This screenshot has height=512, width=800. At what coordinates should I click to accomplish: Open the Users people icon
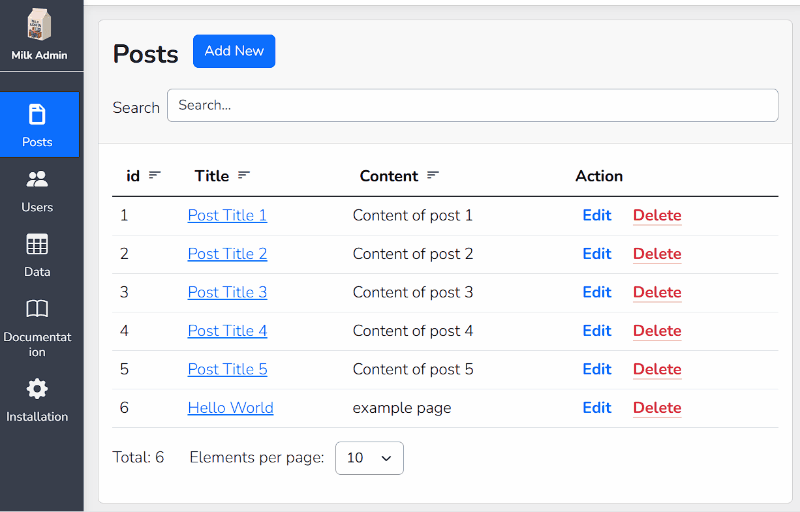point(37,179)
